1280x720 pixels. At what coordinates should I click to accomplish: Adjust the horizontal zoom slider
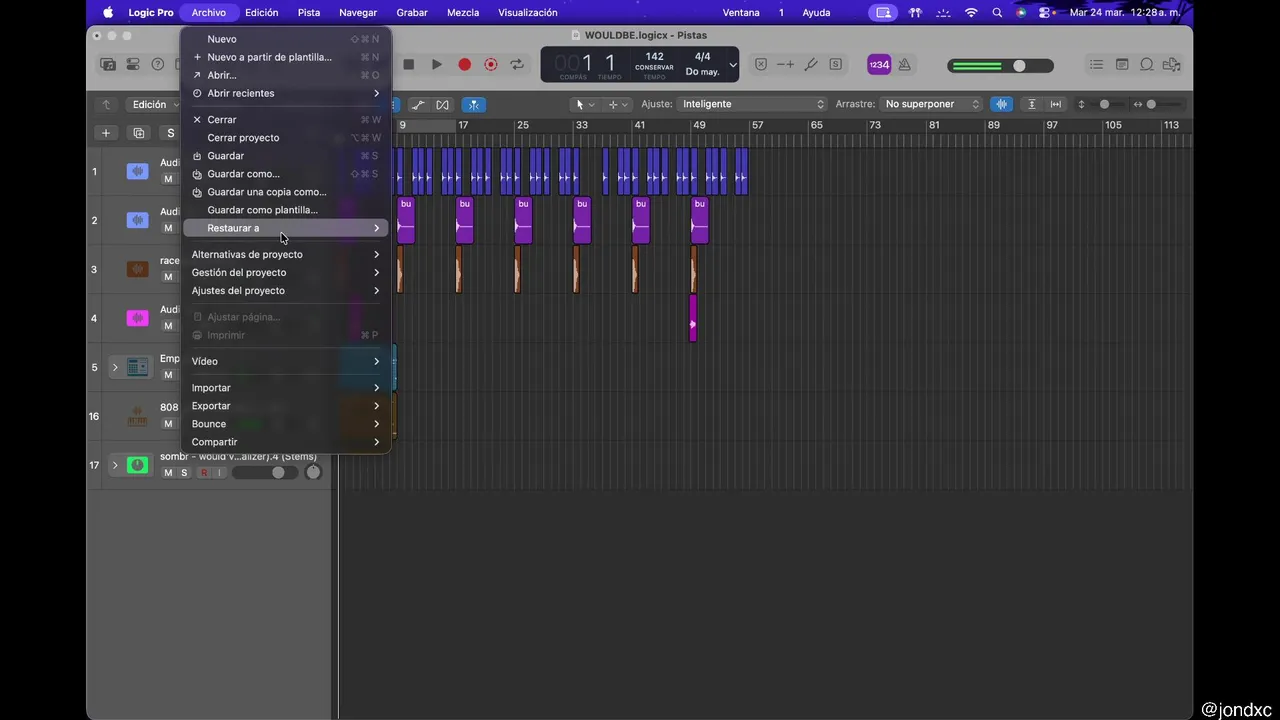(1166, 104)
